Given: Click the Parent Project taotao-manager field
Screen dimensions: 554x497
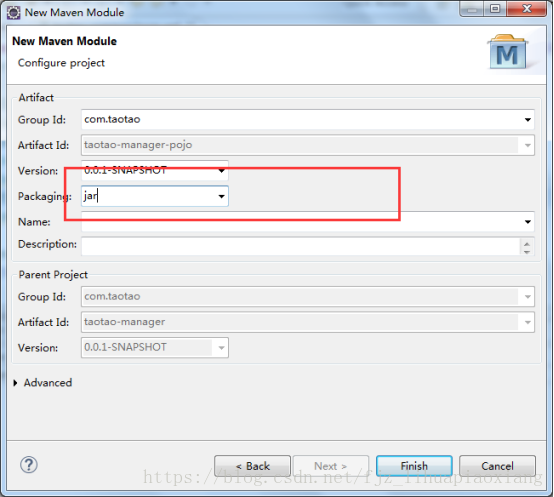Looking at the screenshot, I should click(307, 322).
